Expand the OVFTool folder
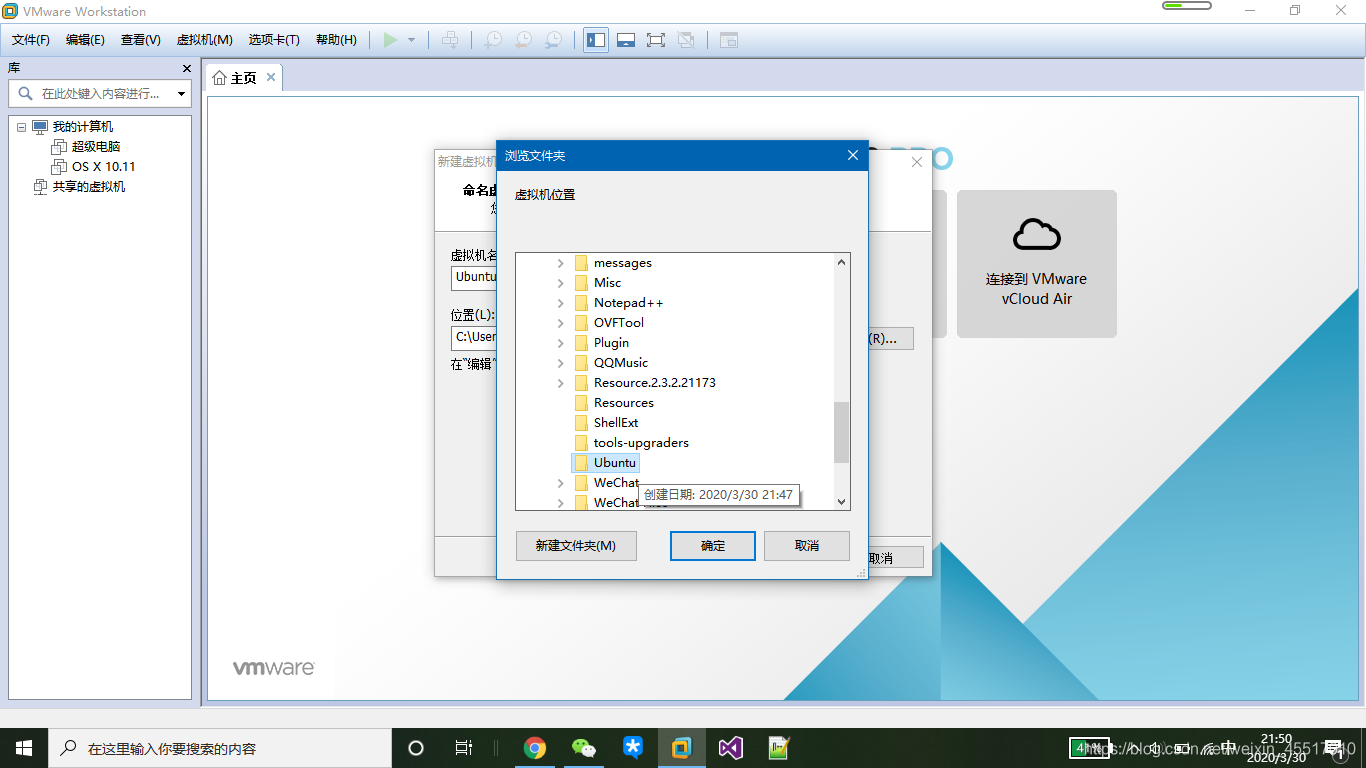This screenshot has width=1366, height=768. [561, 323]
